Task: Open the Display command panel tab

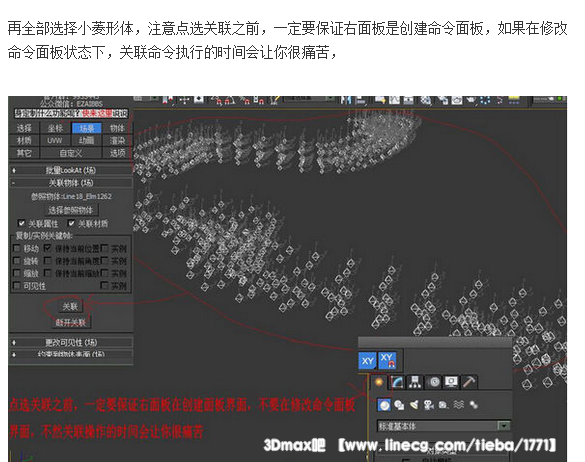Action: point(451,382)
